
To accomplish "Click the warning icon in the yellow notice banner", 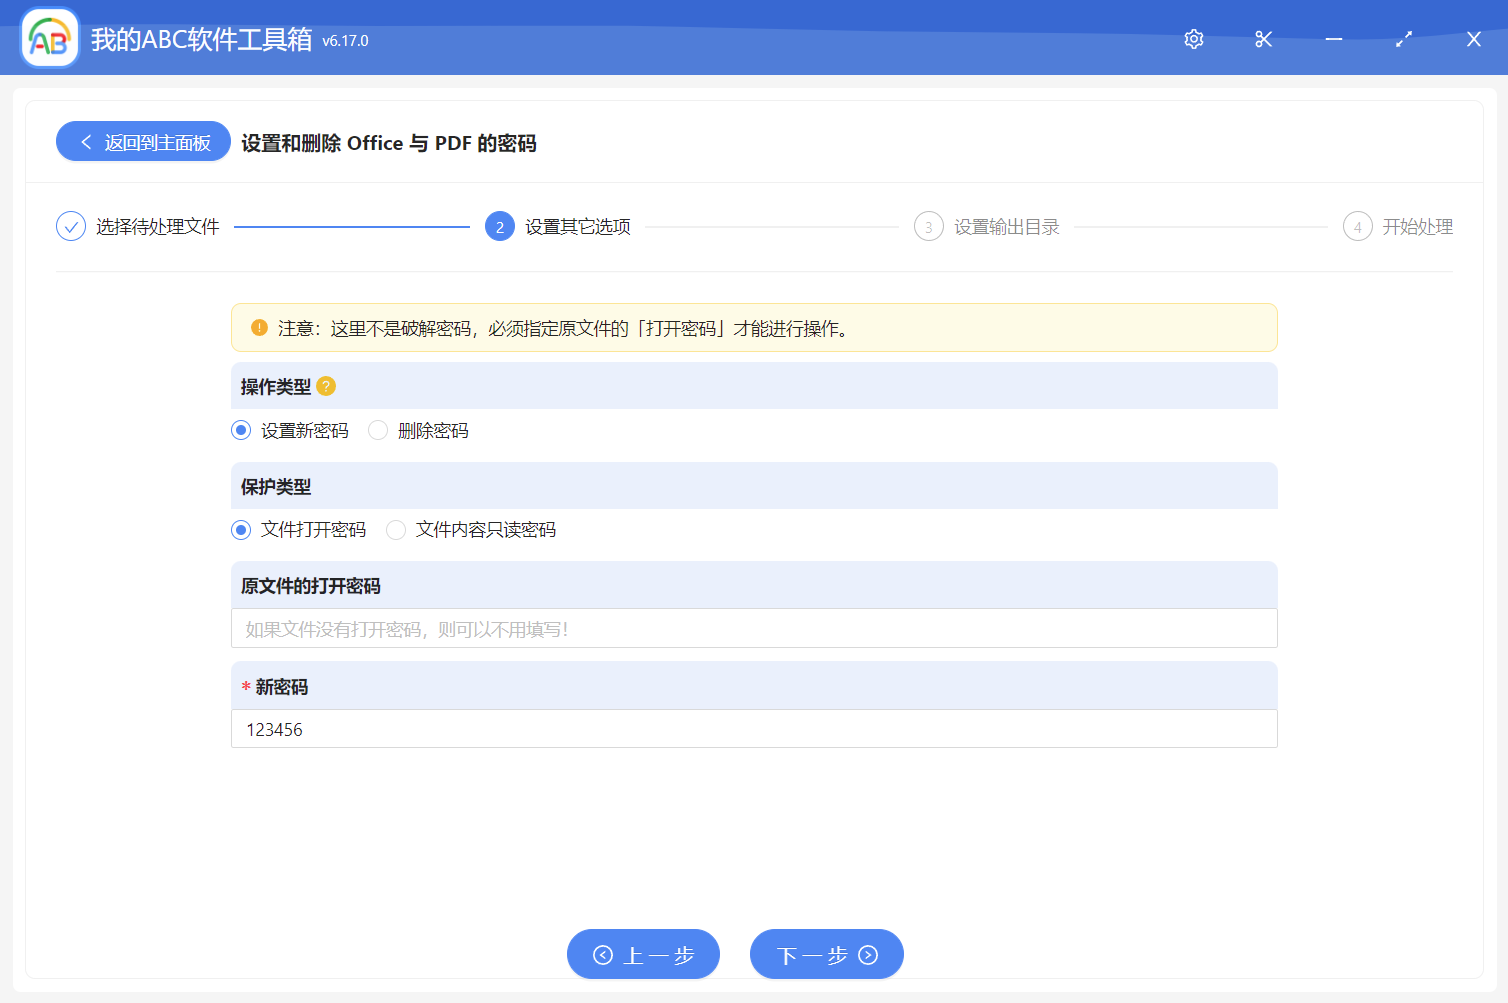I will click(259, 327).
